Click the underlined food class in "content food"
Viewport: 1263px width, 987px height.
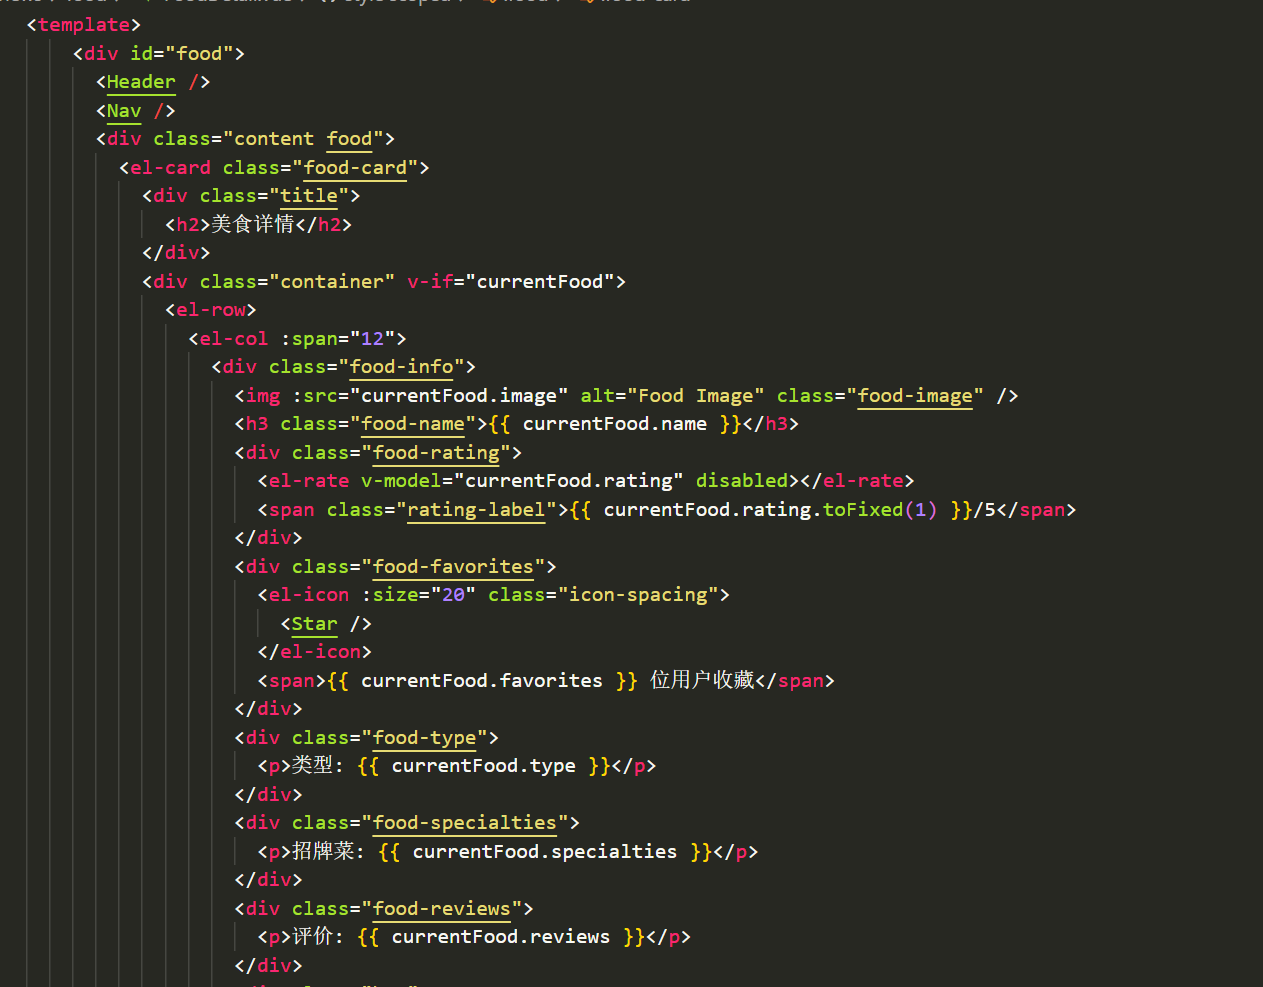349,139
